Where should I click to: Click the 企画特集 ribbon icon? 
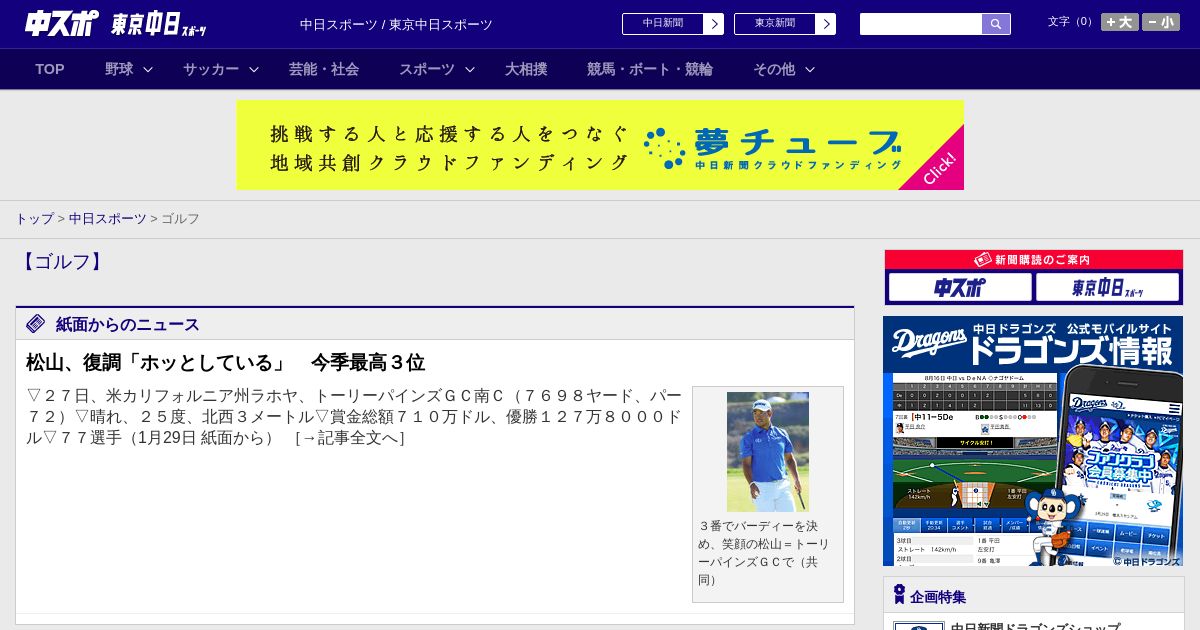(899, 595)
